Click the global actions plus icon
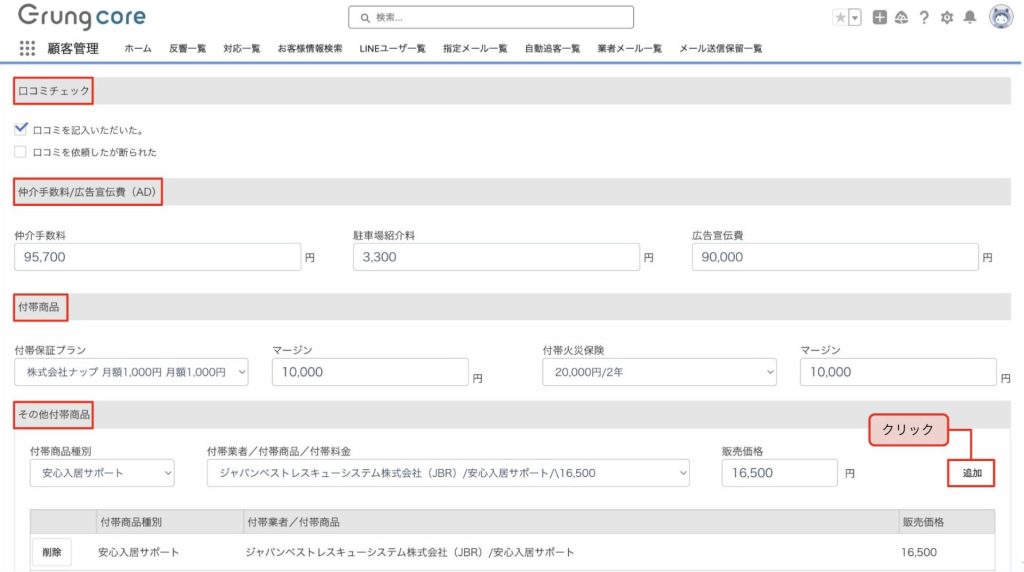This screenshot has width=1024, height=572. [879, 17]
